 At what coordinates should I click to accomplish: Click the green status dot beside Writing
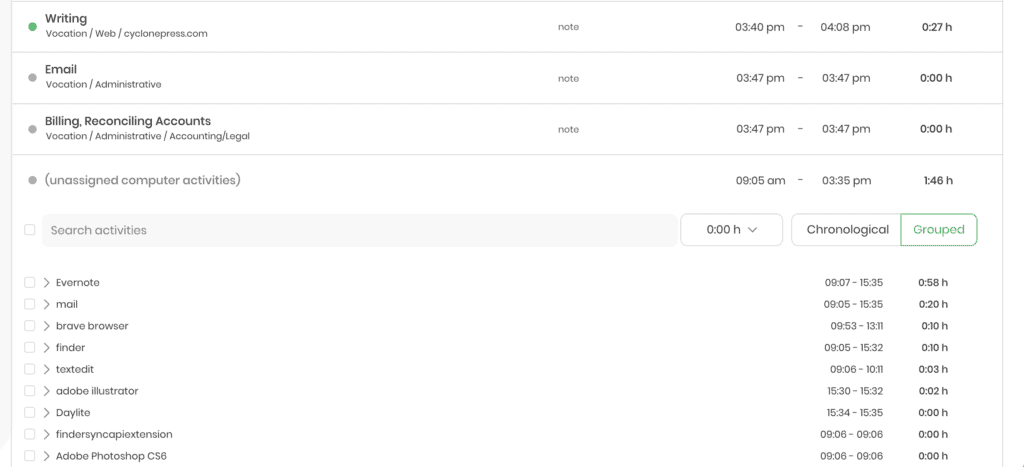click(32, 27)
